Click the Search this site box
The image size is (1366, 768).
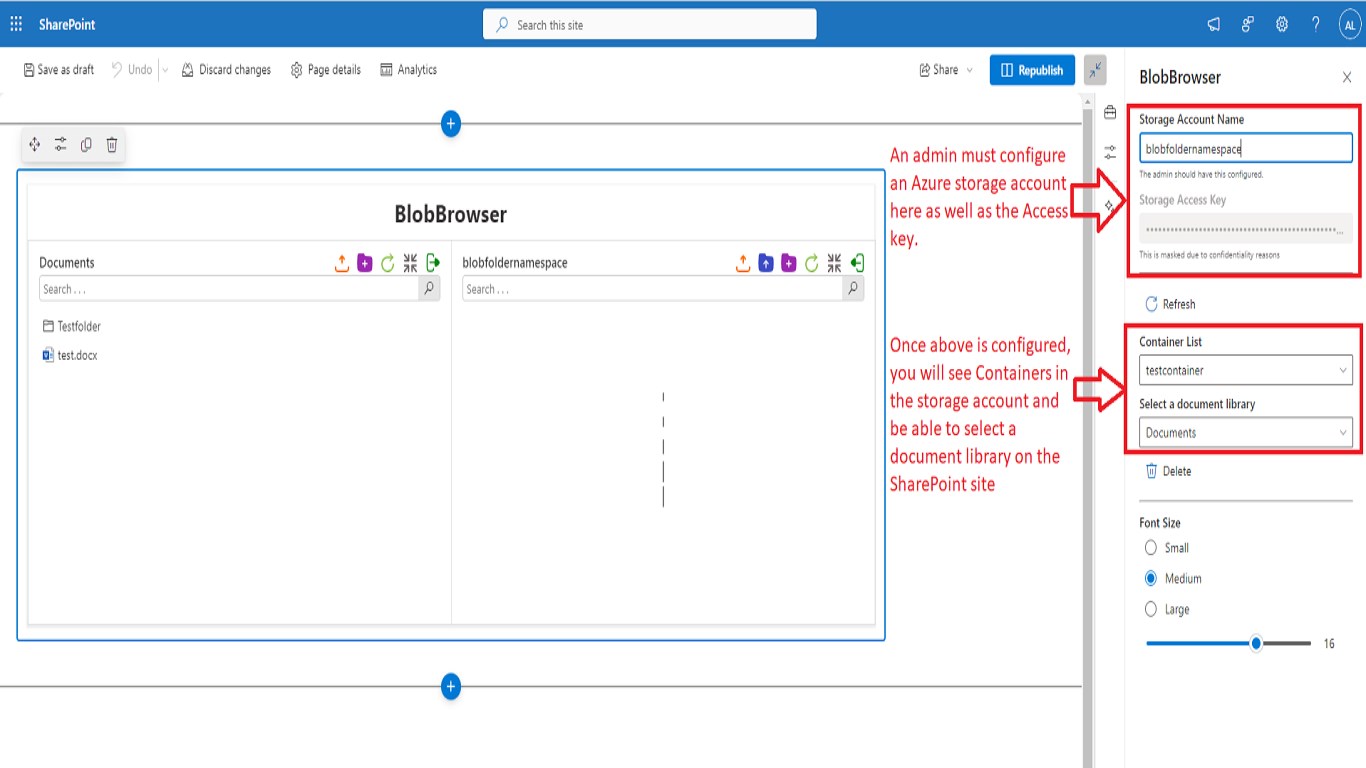point(650,25)
